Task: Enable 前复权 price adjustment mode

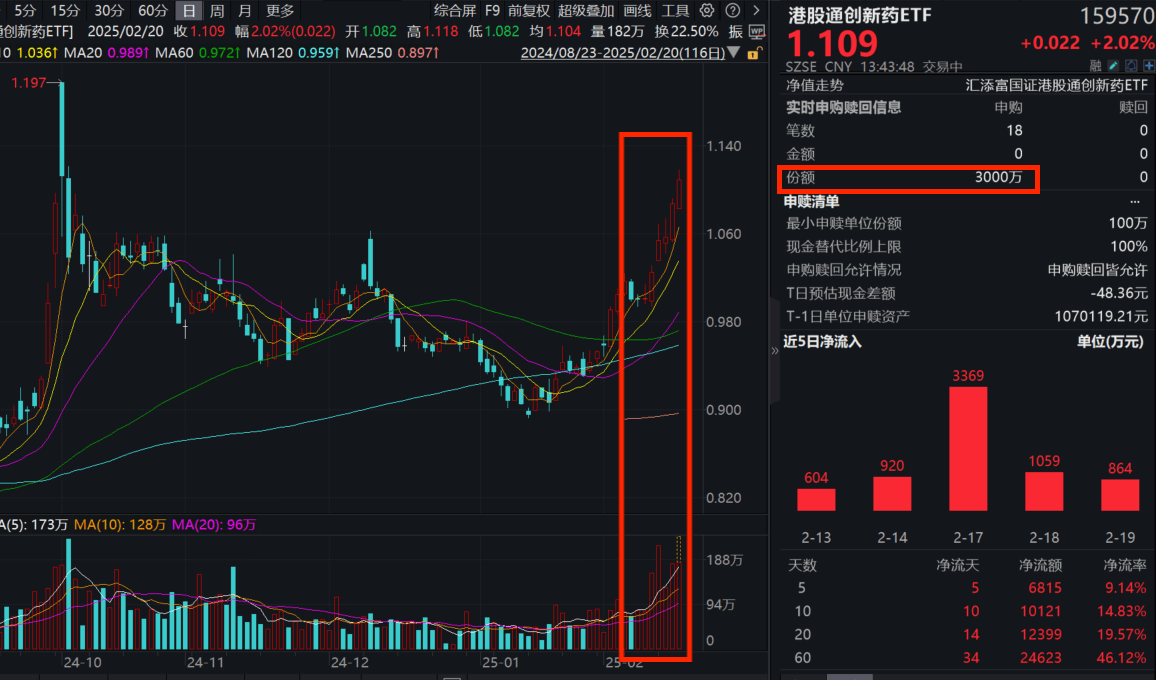Action: coord(528,10)
